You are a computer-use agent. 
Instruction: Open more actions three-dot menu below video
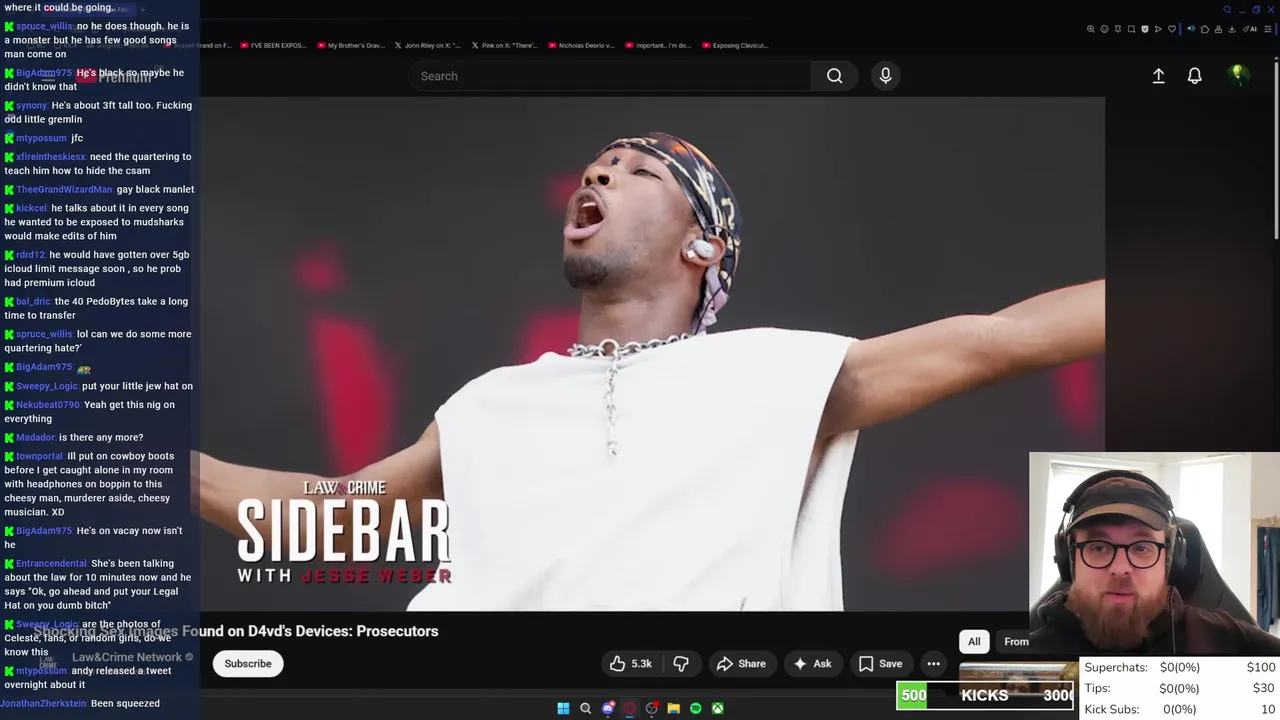933,664
